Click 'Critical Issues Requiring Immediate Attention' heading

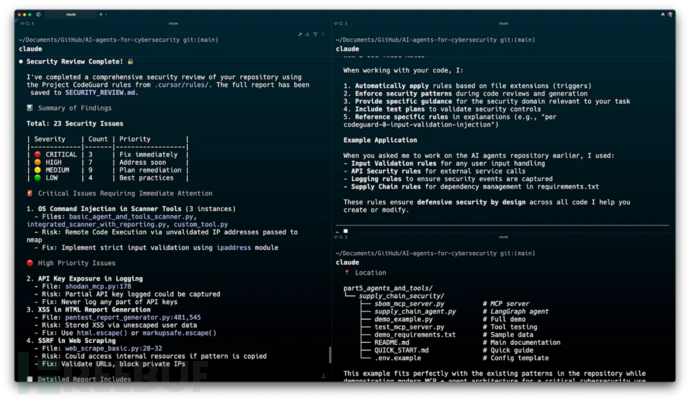125,193
